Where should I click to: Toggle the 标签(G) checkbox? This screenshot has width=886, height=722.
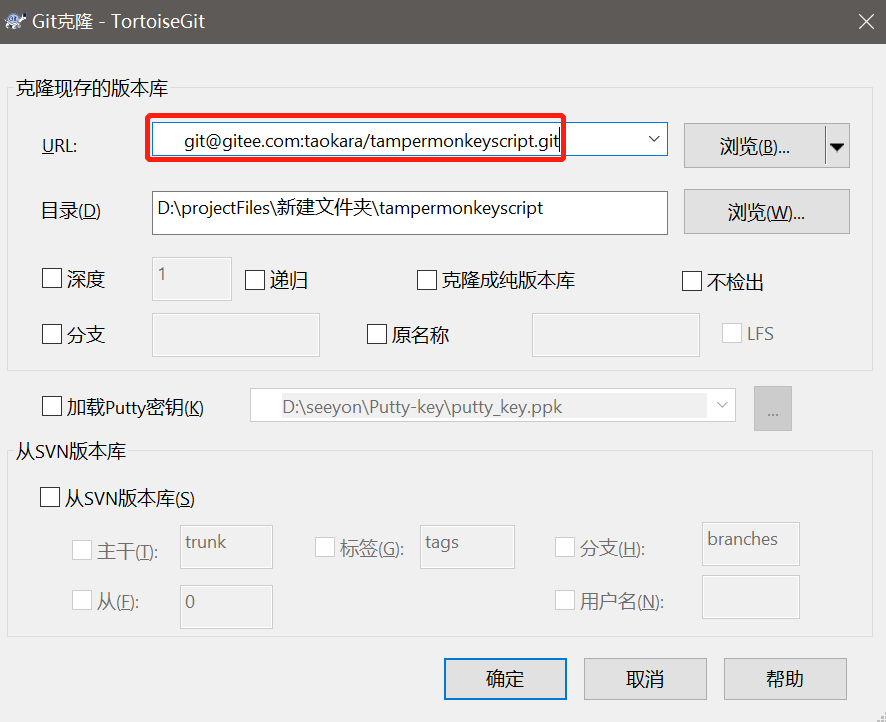[x=325, y=547]
